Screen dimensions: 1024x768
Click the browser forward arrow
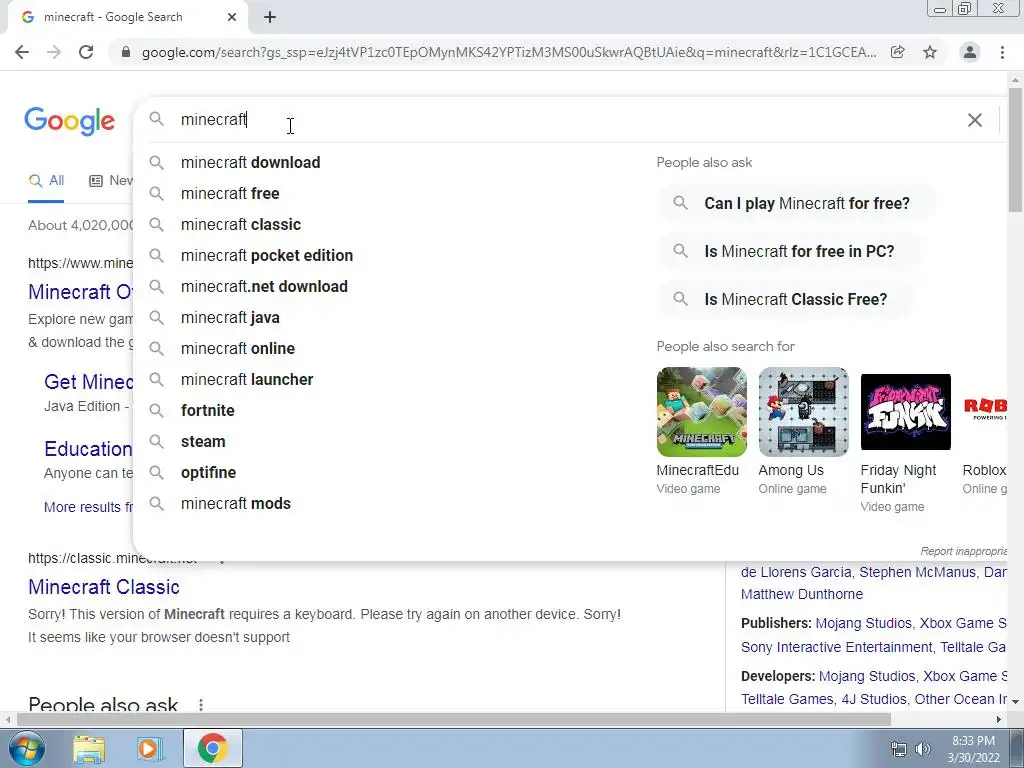[x=54, y=52]
